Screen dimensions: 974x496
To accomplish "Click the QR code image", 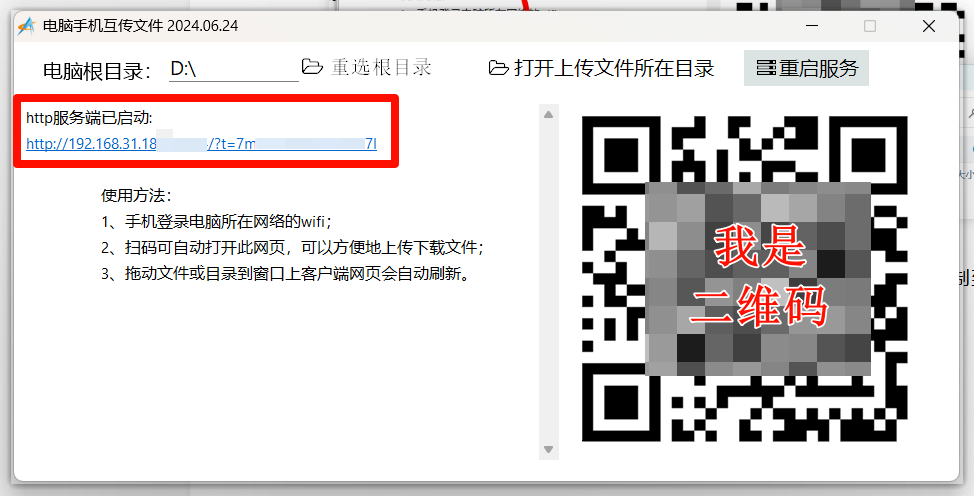I will coord(744,278).
